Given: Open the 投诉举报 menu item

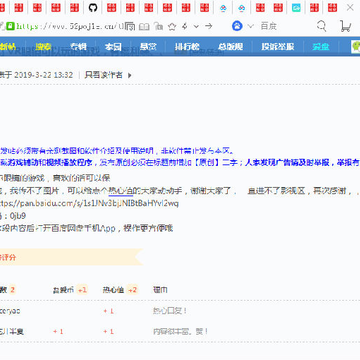Looking at the screenshot, I should (278, 47).
